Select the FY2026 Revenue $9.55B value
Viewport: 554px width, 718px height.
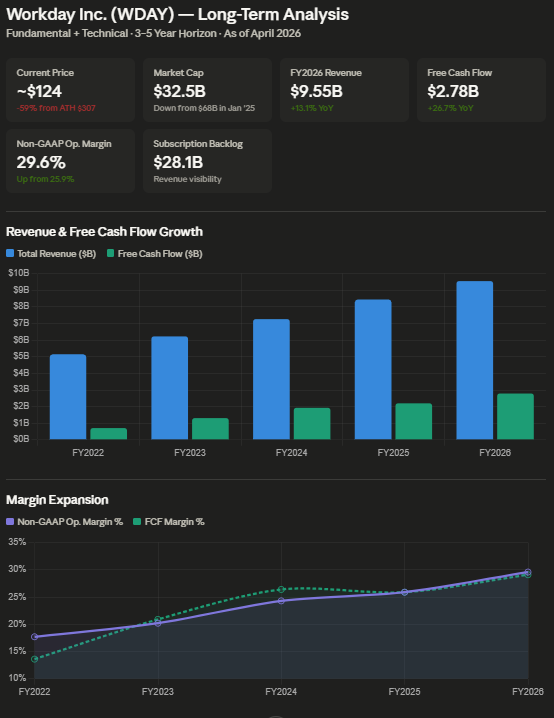[316, 91]
